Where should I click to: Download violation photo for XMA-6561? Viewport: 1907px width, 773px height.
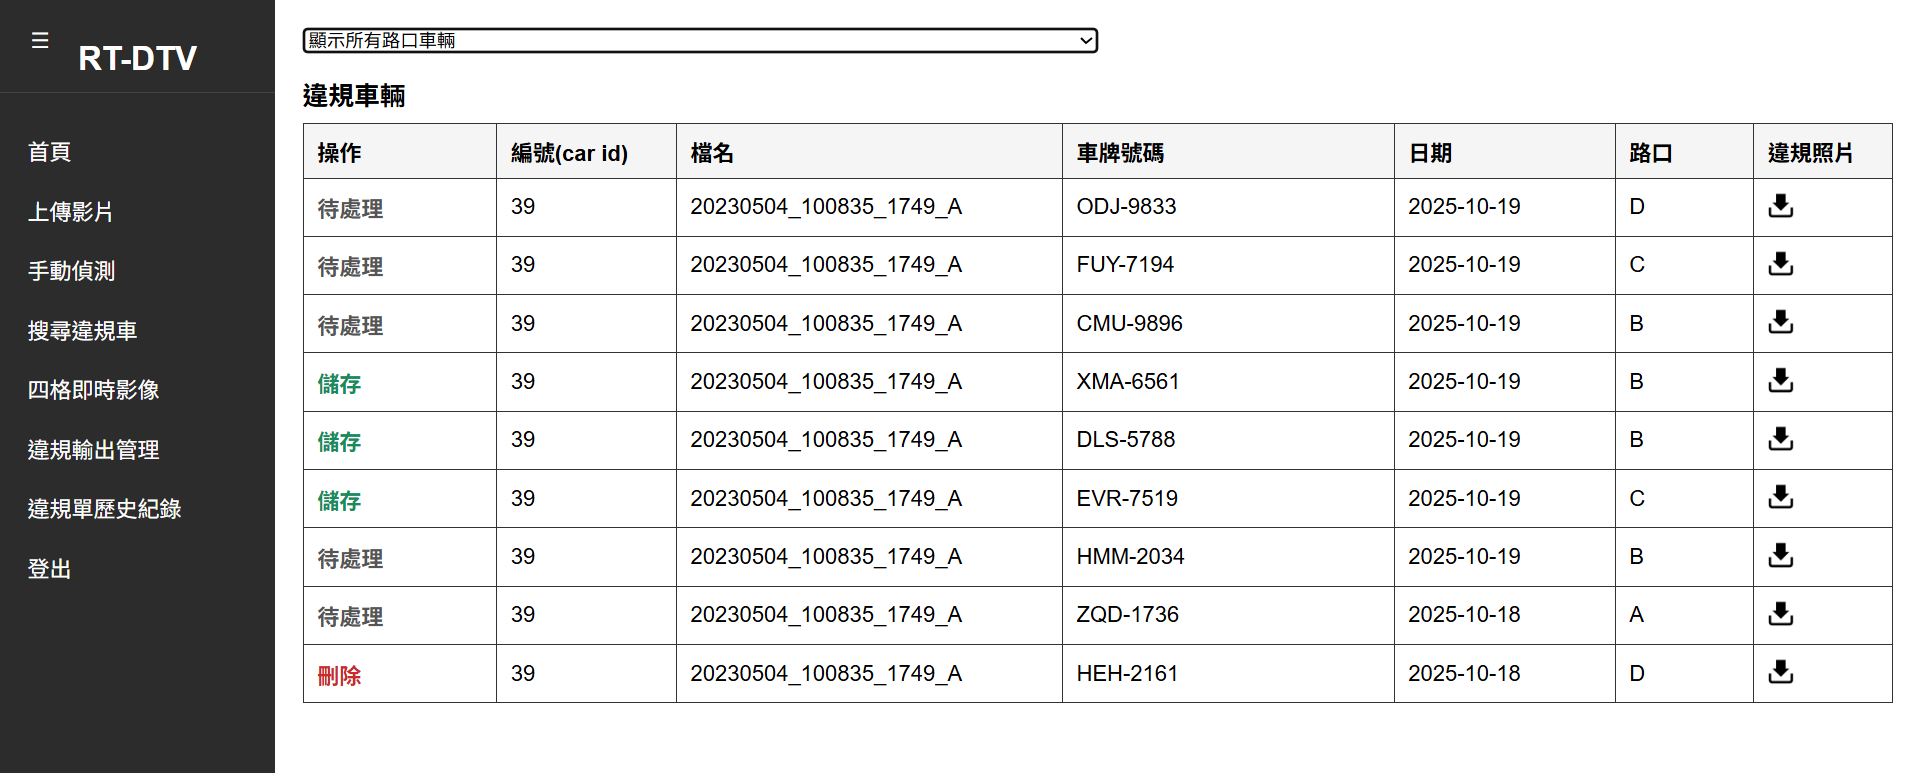(1780, 381)
